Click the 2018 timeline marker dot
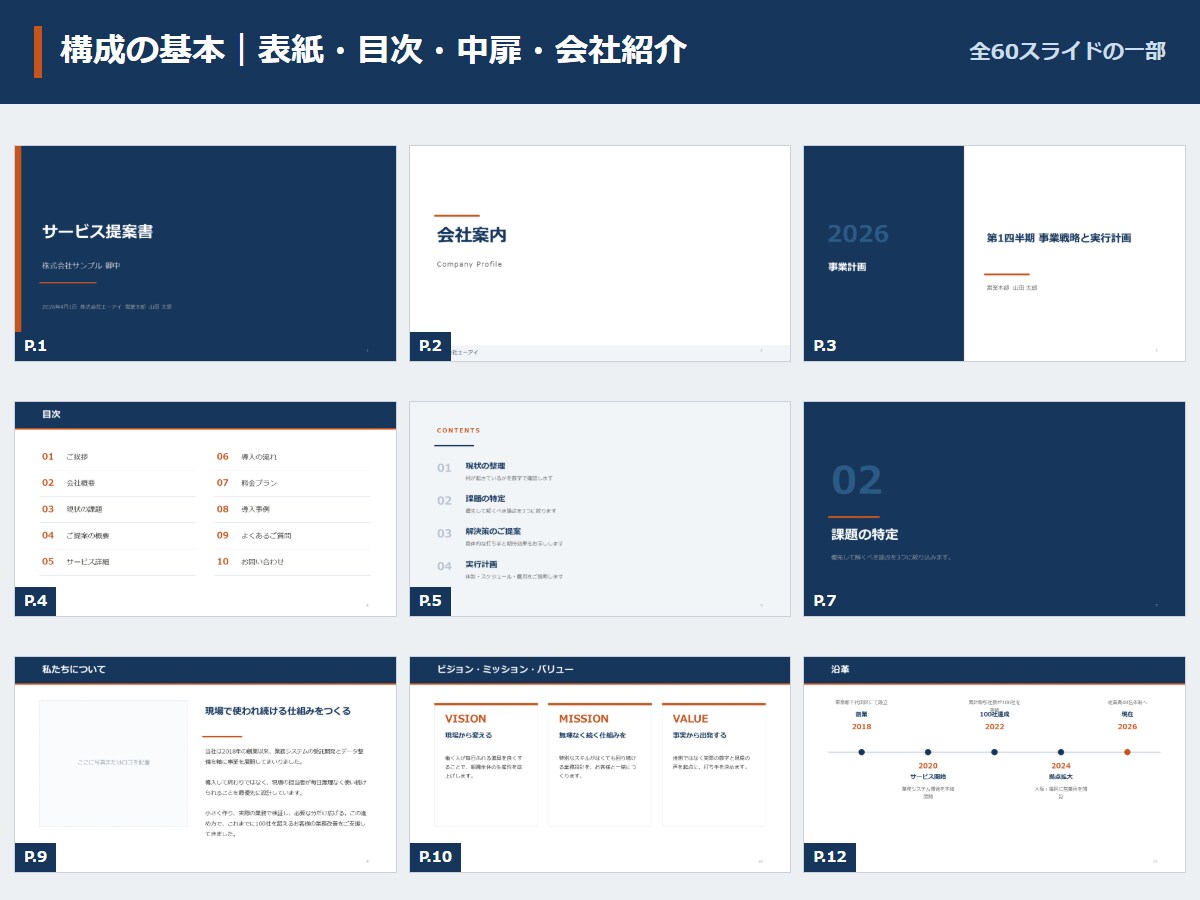 pyautogui.click(x=862, y=752)
